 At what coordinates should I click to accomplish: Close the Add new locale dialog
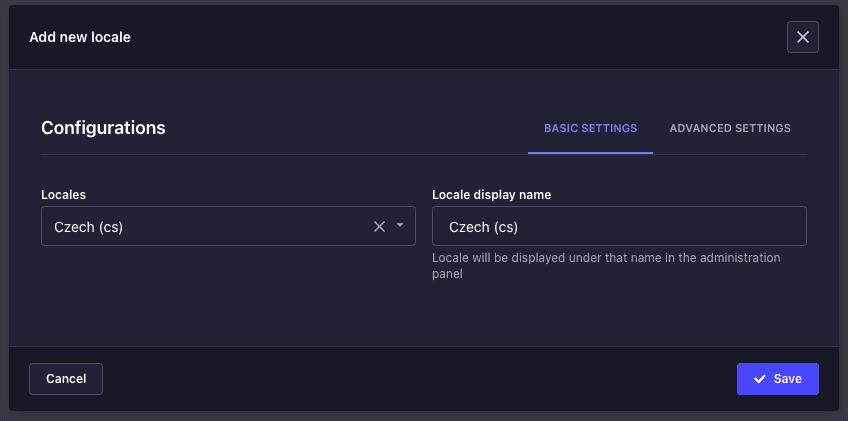point(802,37)
